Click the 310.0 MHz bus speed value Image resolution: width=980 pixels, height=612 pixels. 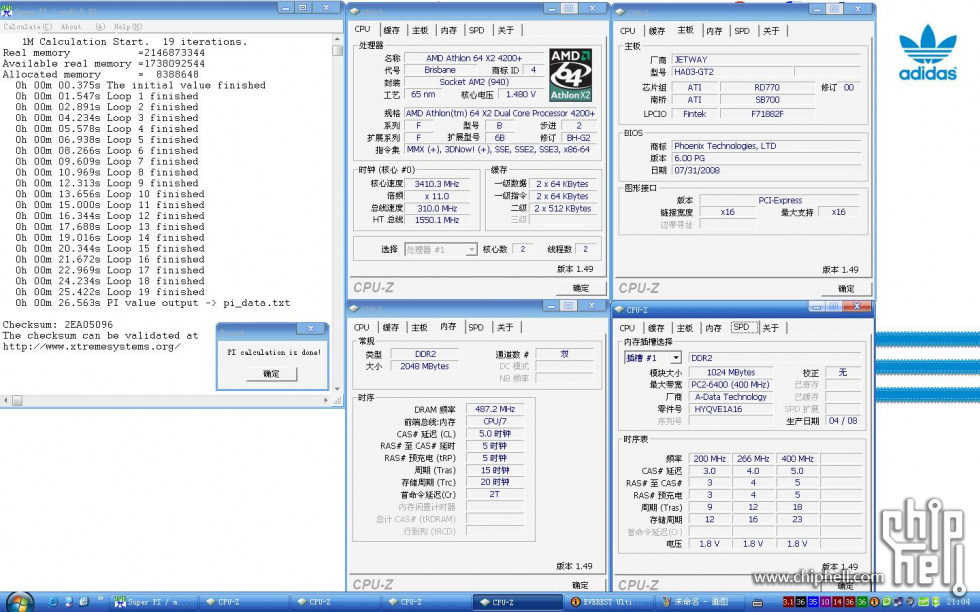436,208
